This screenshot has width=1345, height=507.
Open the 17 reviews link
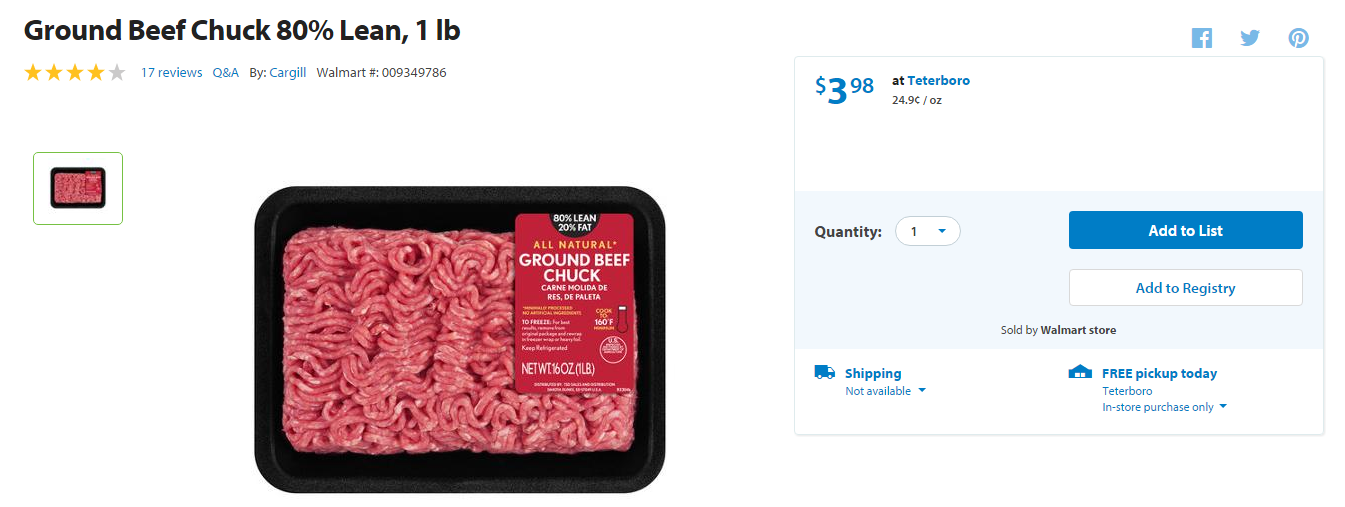(171, 72)
